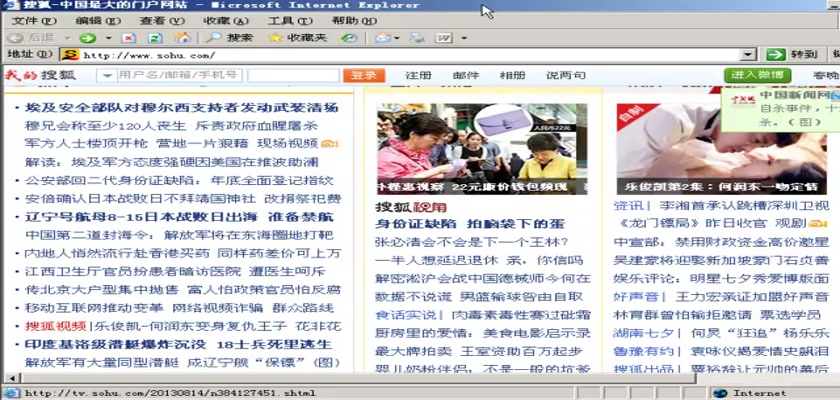Image resolution: width=840 pixels, height=400 pixels.
Task: Click the History icon in toolbar
Action: tap(349, 38)
